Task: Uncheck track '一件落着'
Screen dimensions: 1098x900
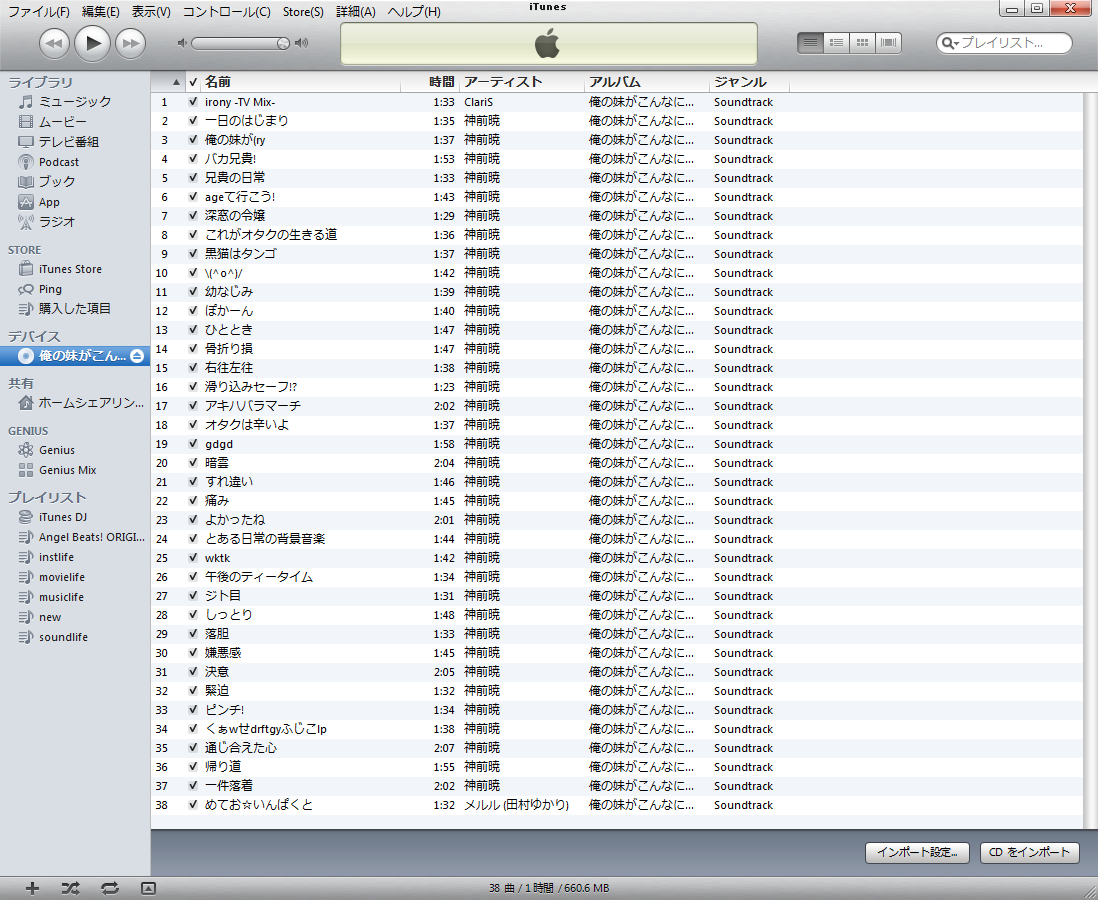Action: (193, 785)
